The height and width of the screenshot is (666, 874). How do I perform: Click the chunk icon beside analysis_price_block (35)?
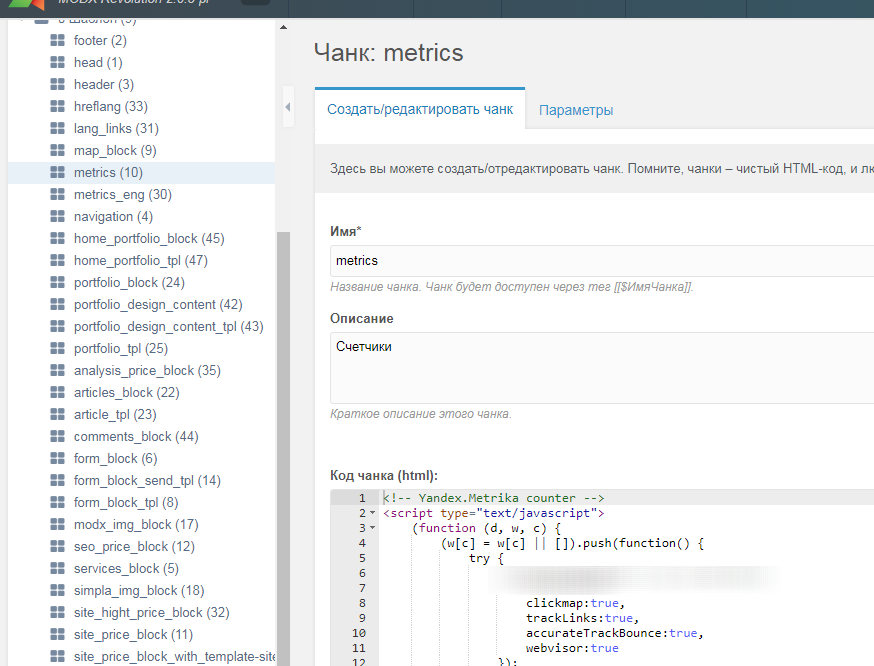(x=57, y=371)
